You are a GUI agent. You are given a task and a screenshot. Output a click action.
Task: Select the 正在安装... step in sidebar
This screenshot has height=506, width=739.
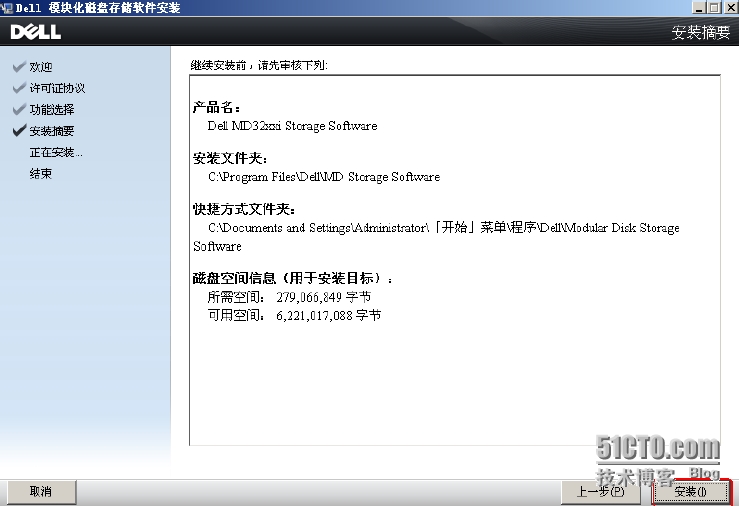[56, 152]
